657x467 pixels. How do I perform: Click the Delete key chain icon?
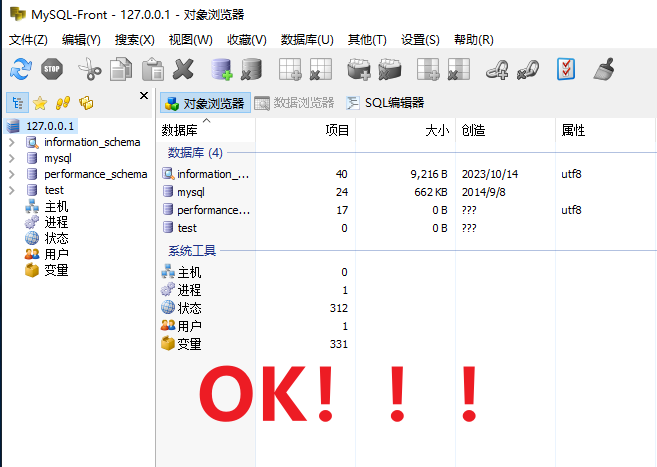click(528, 69)
